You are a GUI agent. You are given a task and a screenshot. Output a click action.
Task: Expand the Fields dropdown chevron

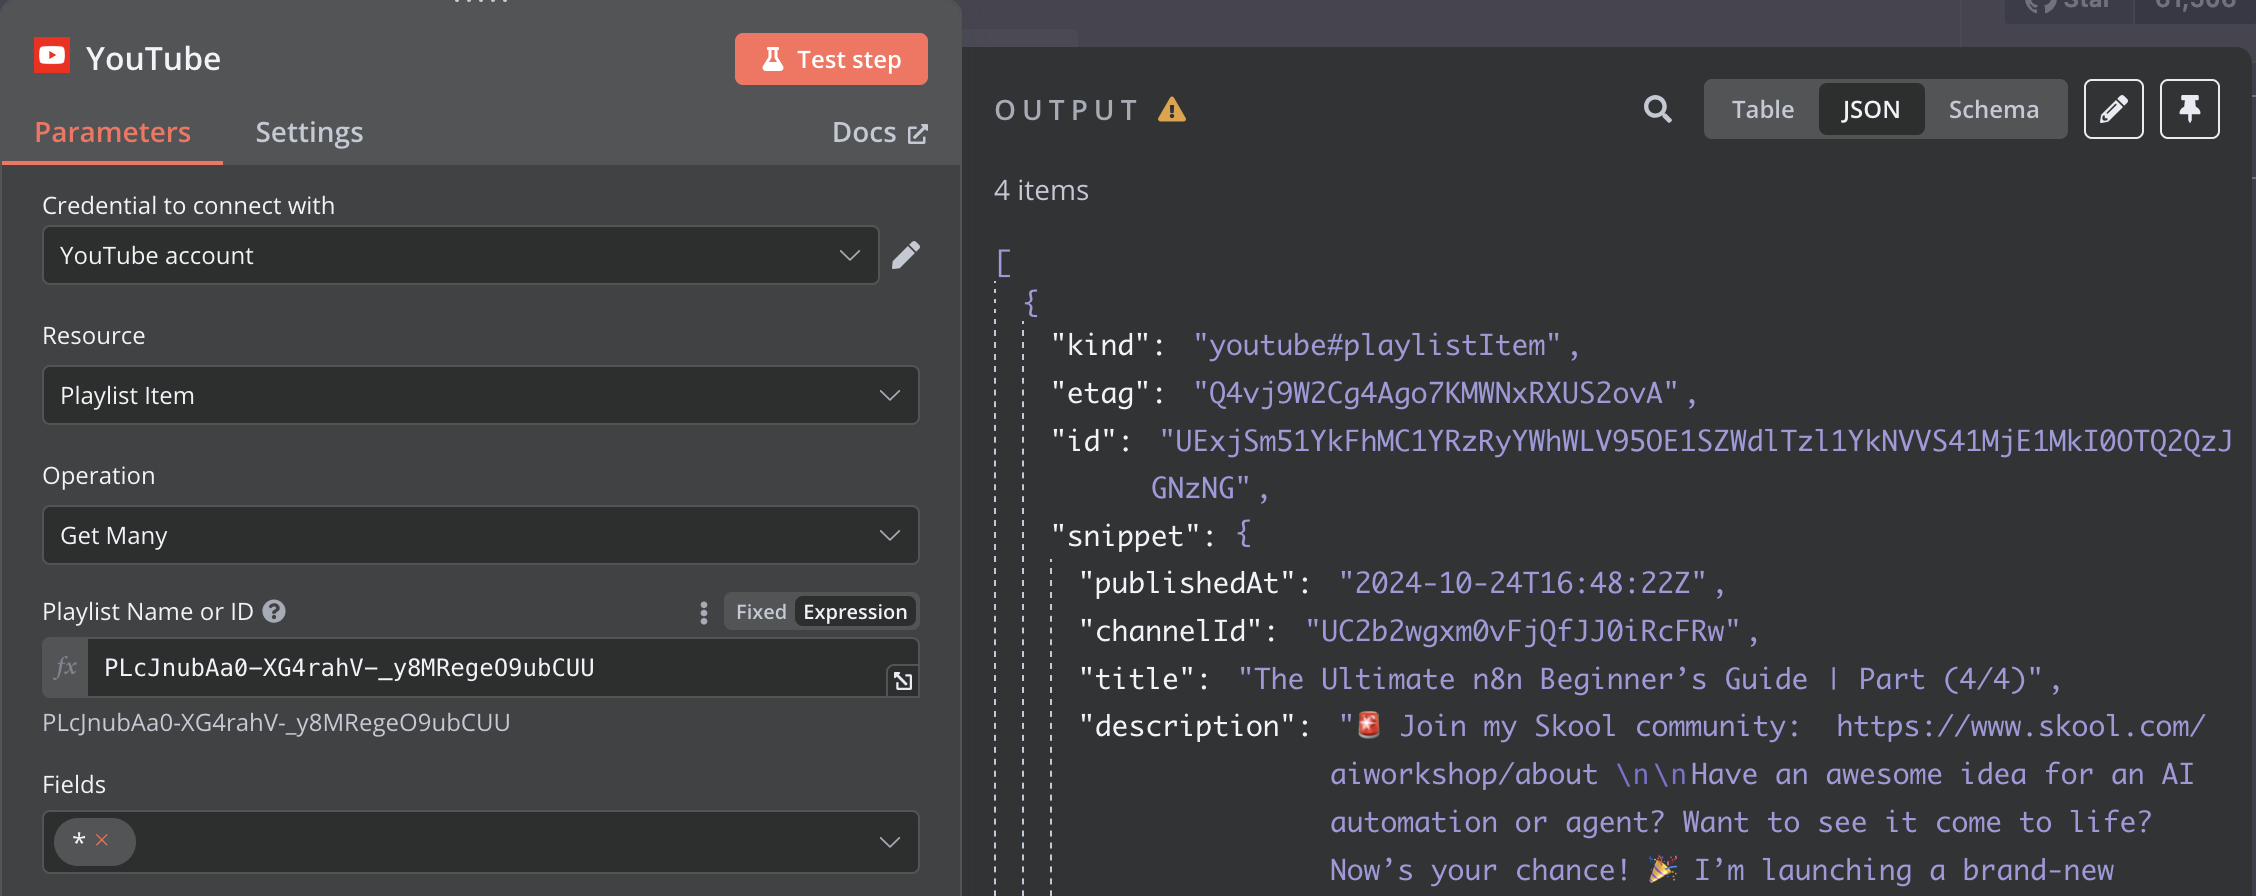pos(889,842)
